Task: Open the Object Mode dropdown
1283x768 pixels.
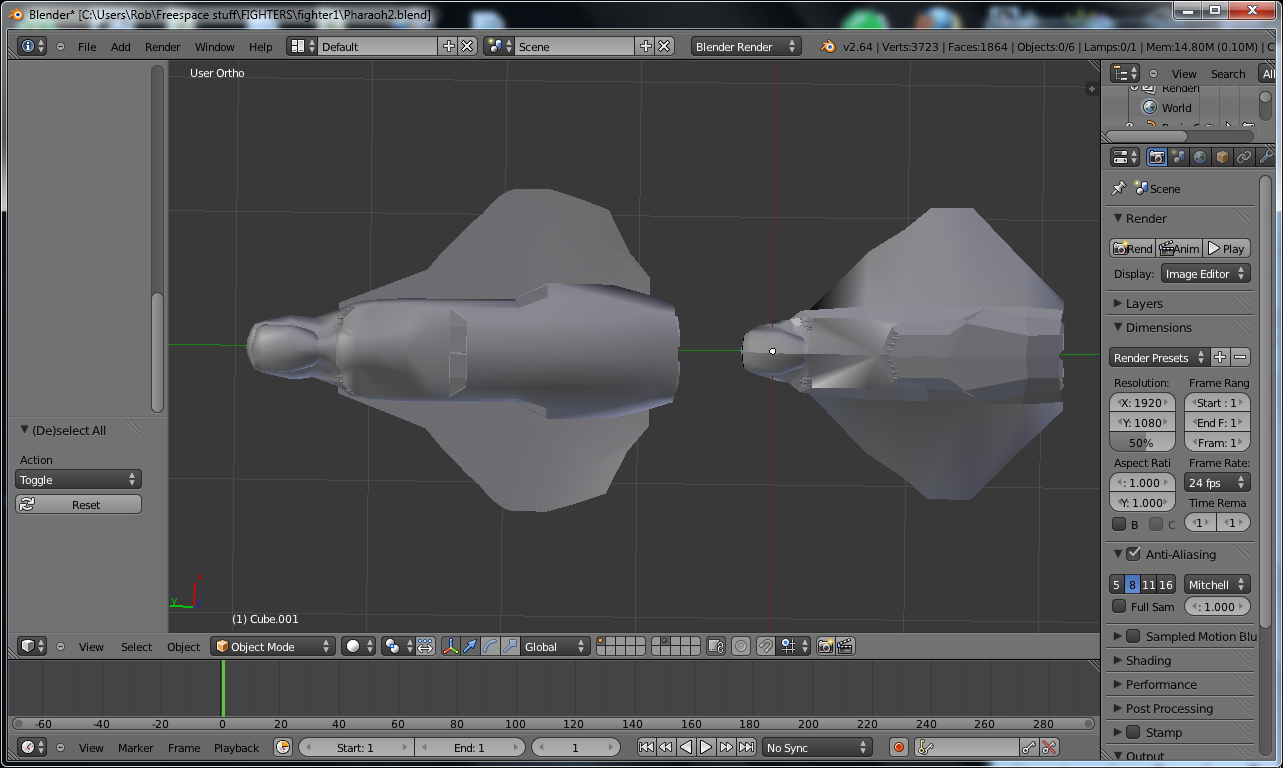Action: pyautogui.click(x=272, y=647)
